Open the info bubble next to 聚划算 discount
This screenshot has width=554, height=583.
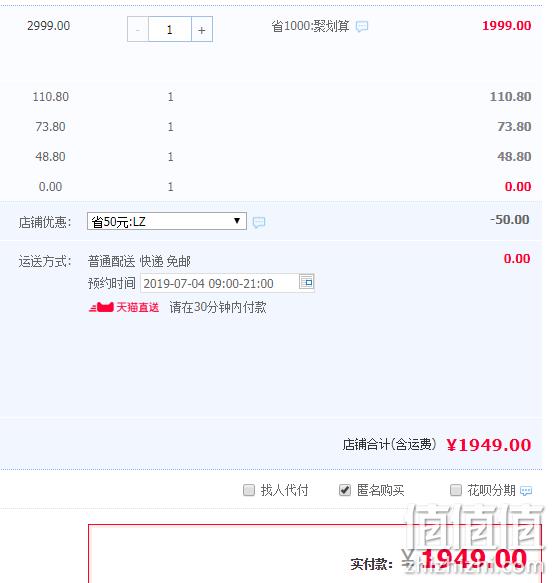pos(362,26)
